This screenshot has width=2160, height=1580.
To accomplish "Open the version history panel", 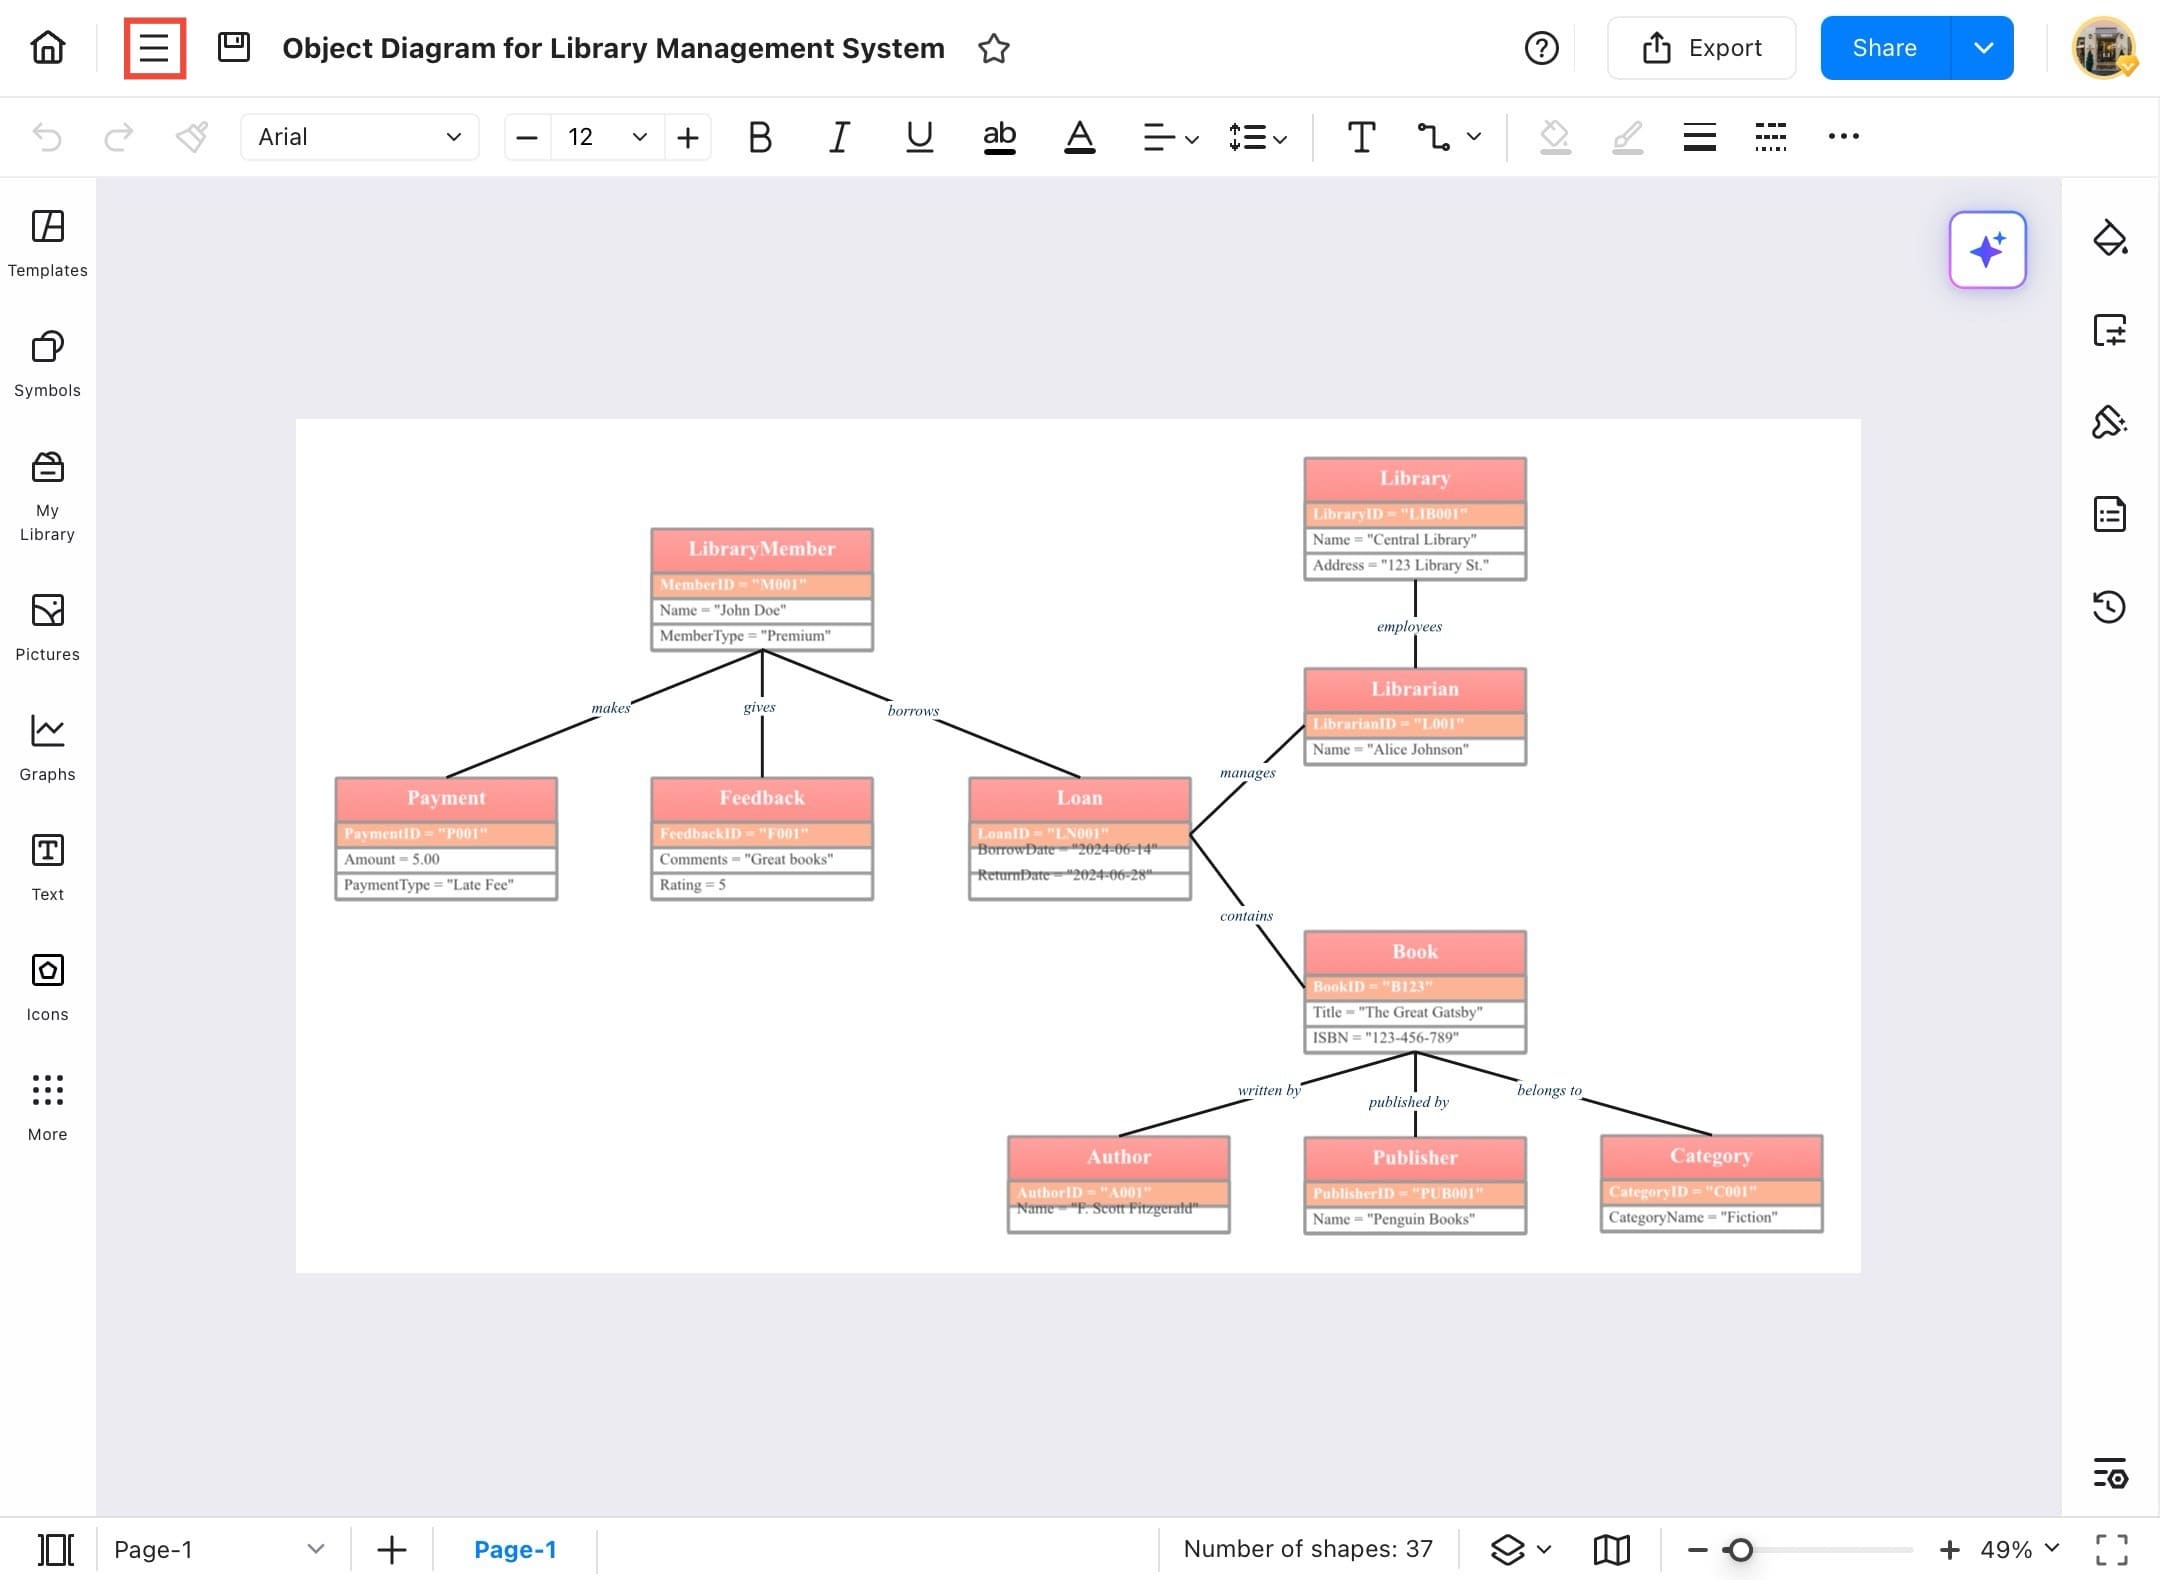I will [2109, 606].
